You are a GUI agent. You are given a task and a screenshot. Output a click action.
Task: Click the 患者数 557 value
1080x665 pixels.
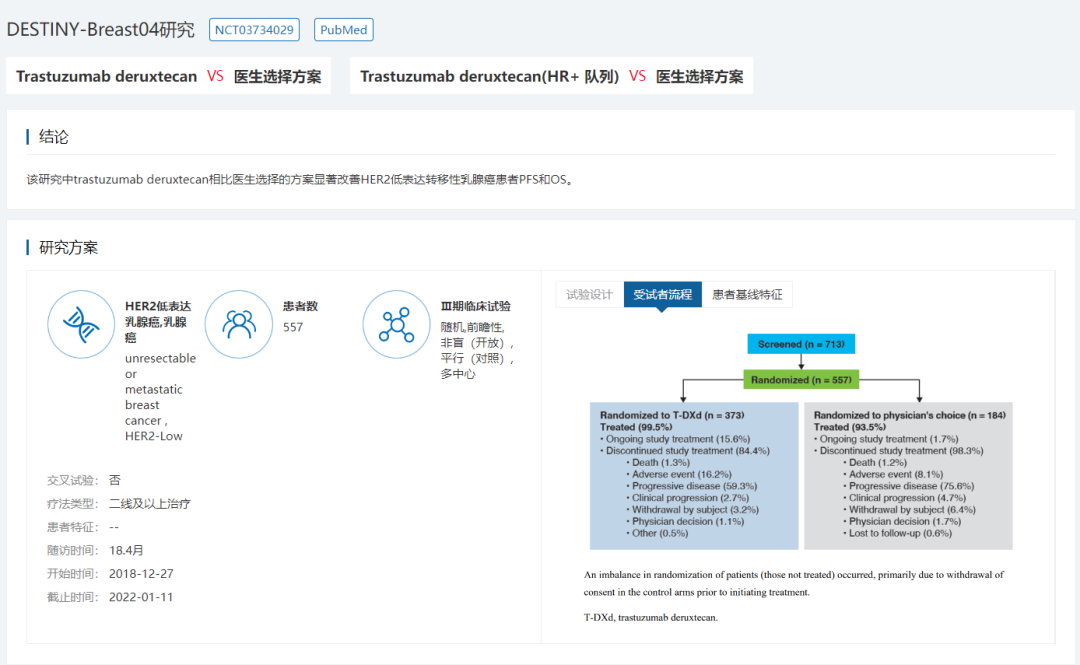tap(293, 327)
